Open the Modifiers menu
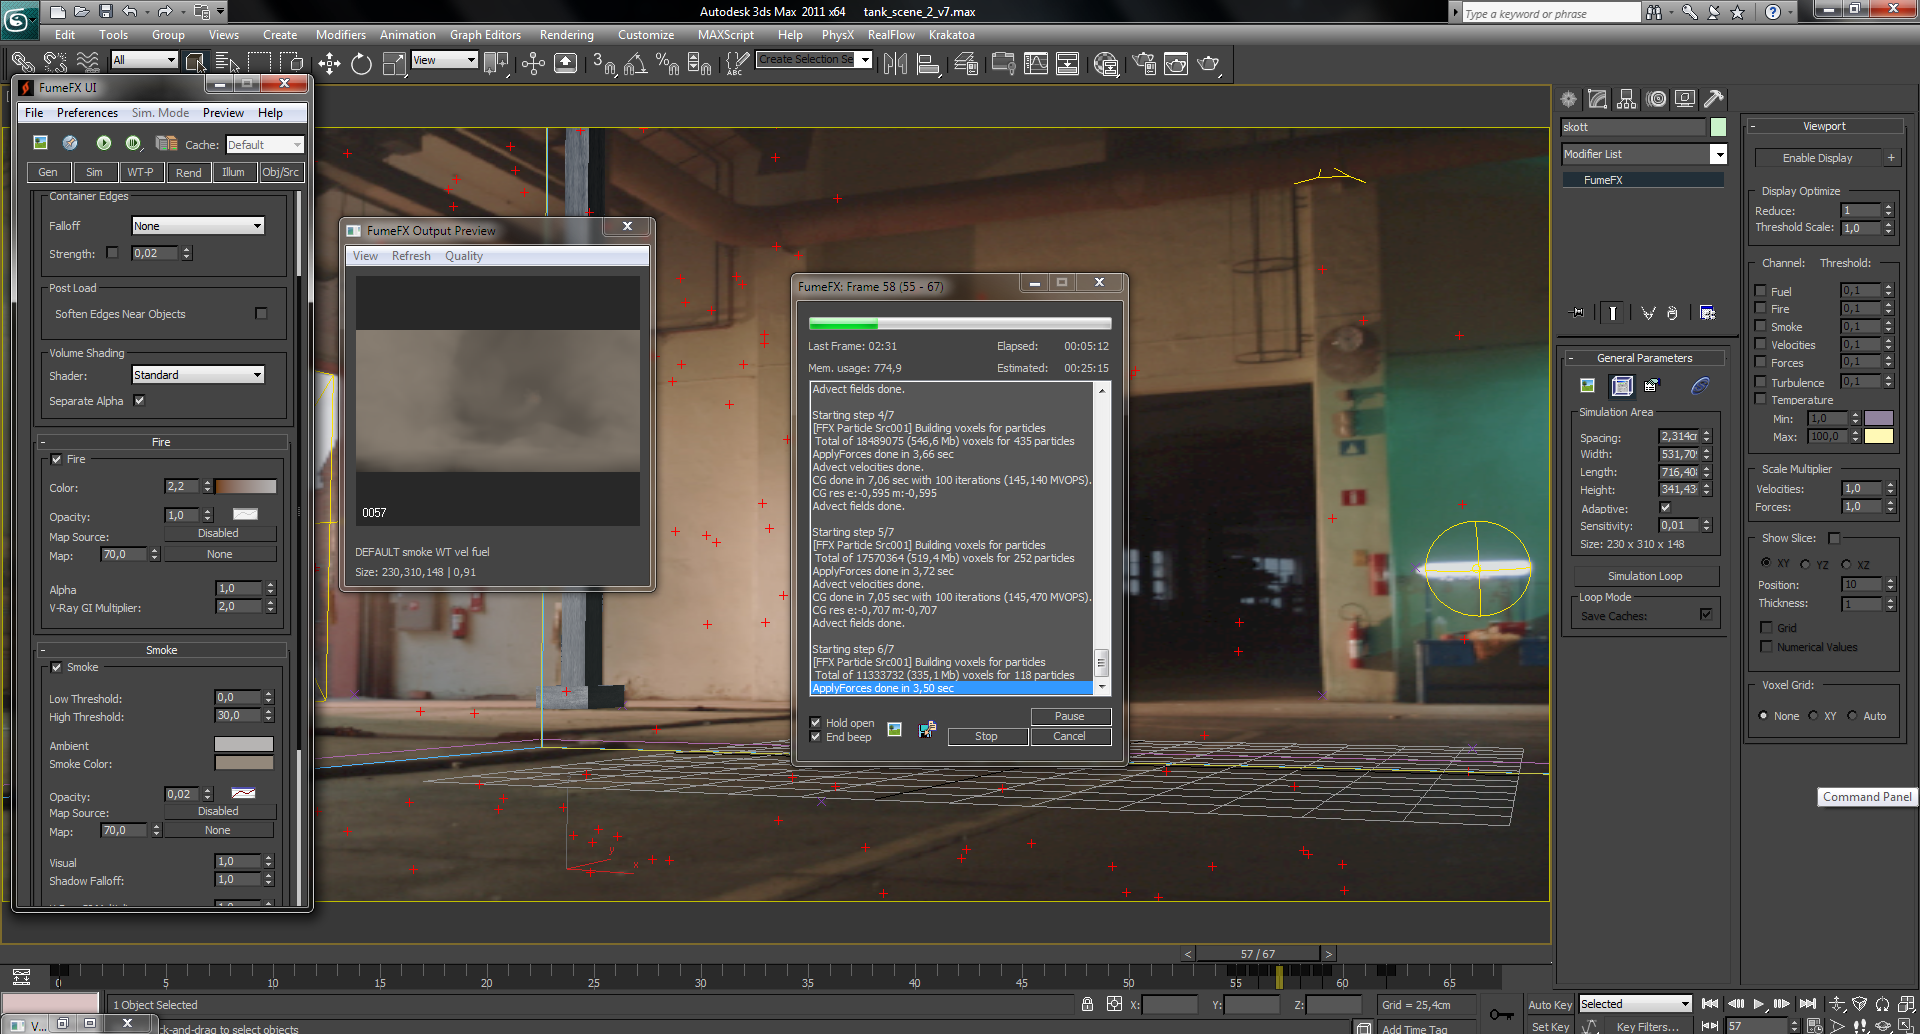The height and width of the screenshot is (1034, 1920). pyautogui.click(x=340, y=35)
